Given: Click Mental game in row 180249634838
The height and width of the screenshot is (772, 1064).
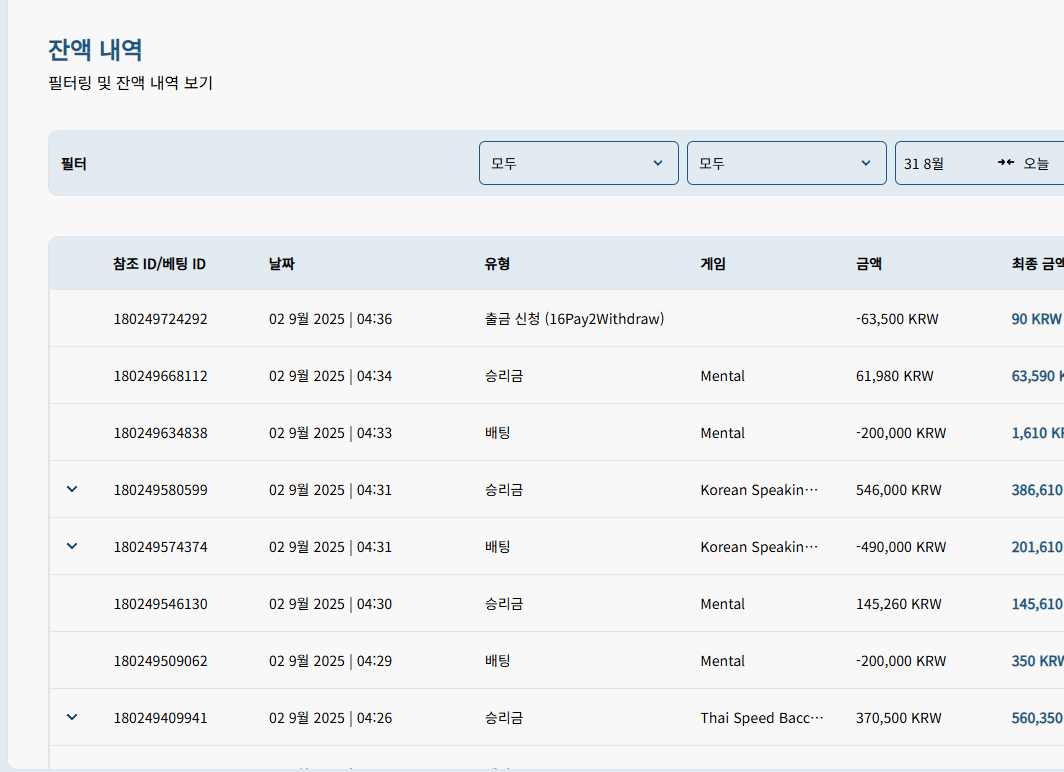Looking at the screenshot, I should pyautogui.click(x=722, y=433).
